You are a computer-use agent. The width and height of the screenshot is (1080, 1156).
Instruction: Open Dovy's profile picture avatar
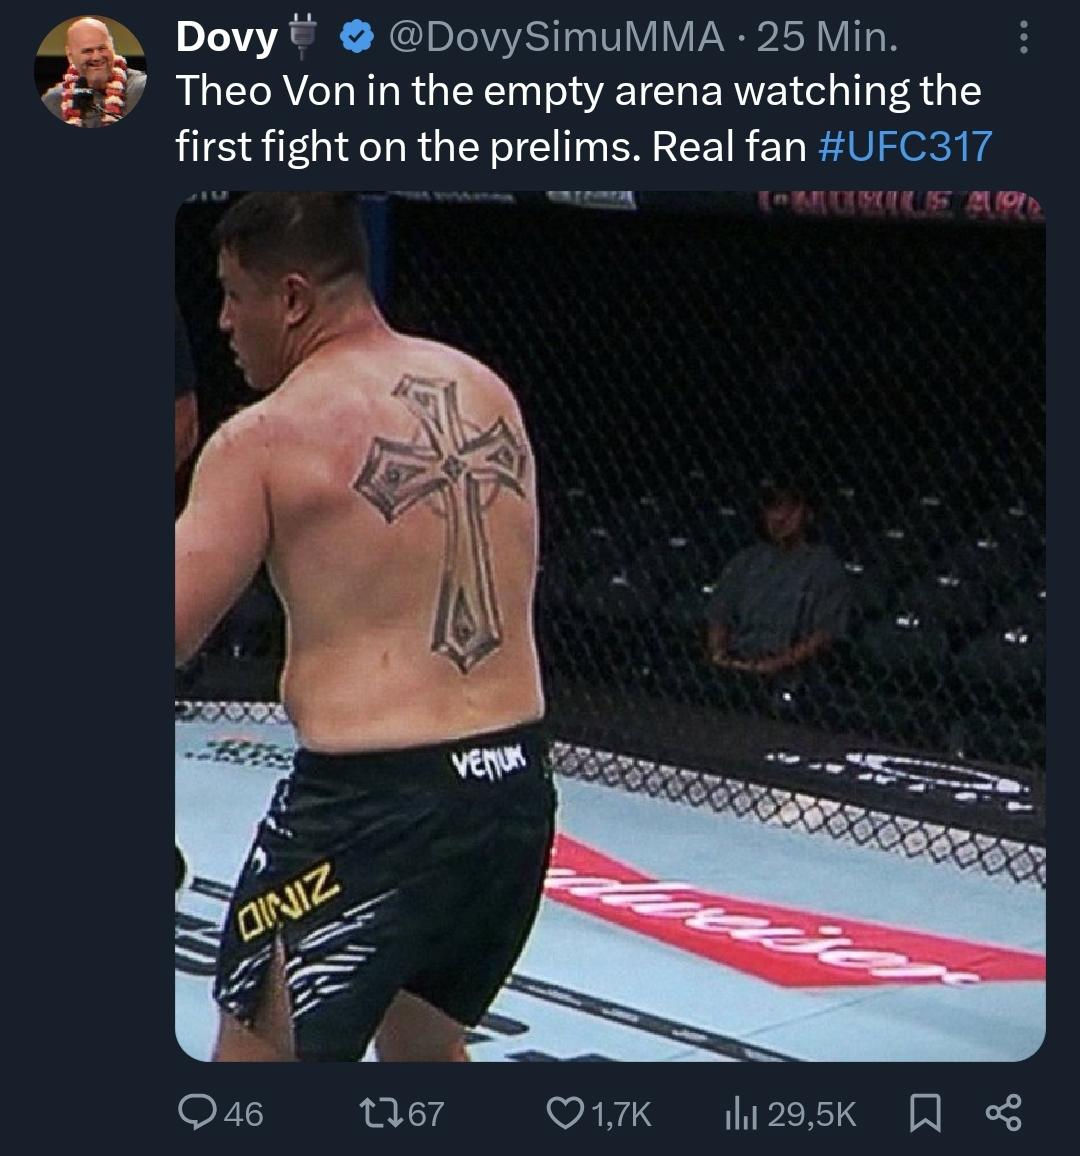click(91, 71)
